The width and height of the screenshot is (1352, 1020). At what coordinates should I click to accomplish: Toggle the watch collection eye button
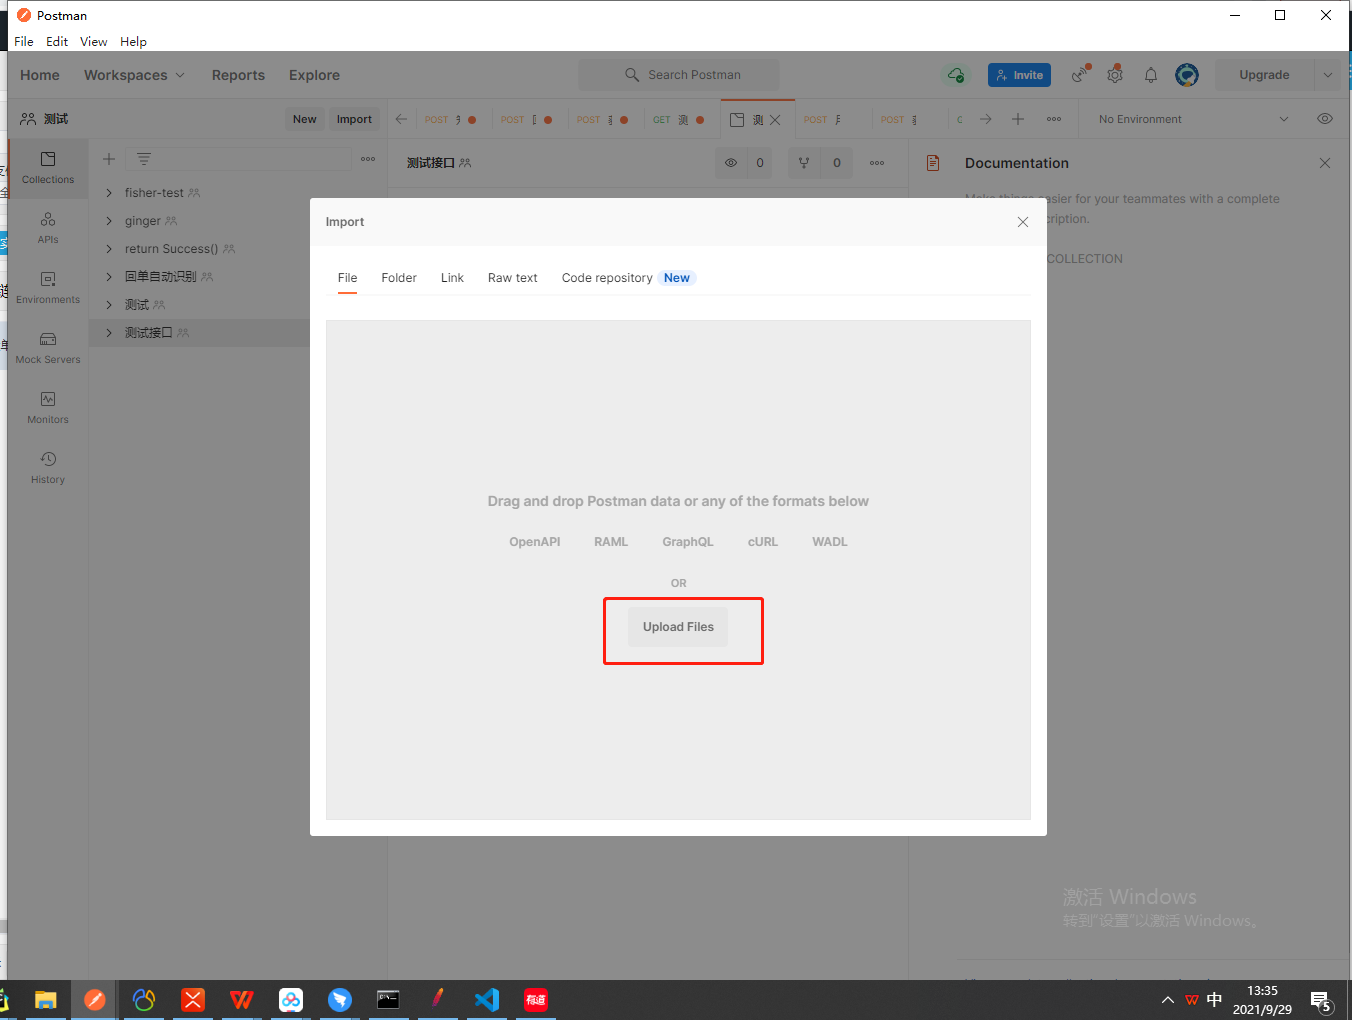[x=731, y=163]
